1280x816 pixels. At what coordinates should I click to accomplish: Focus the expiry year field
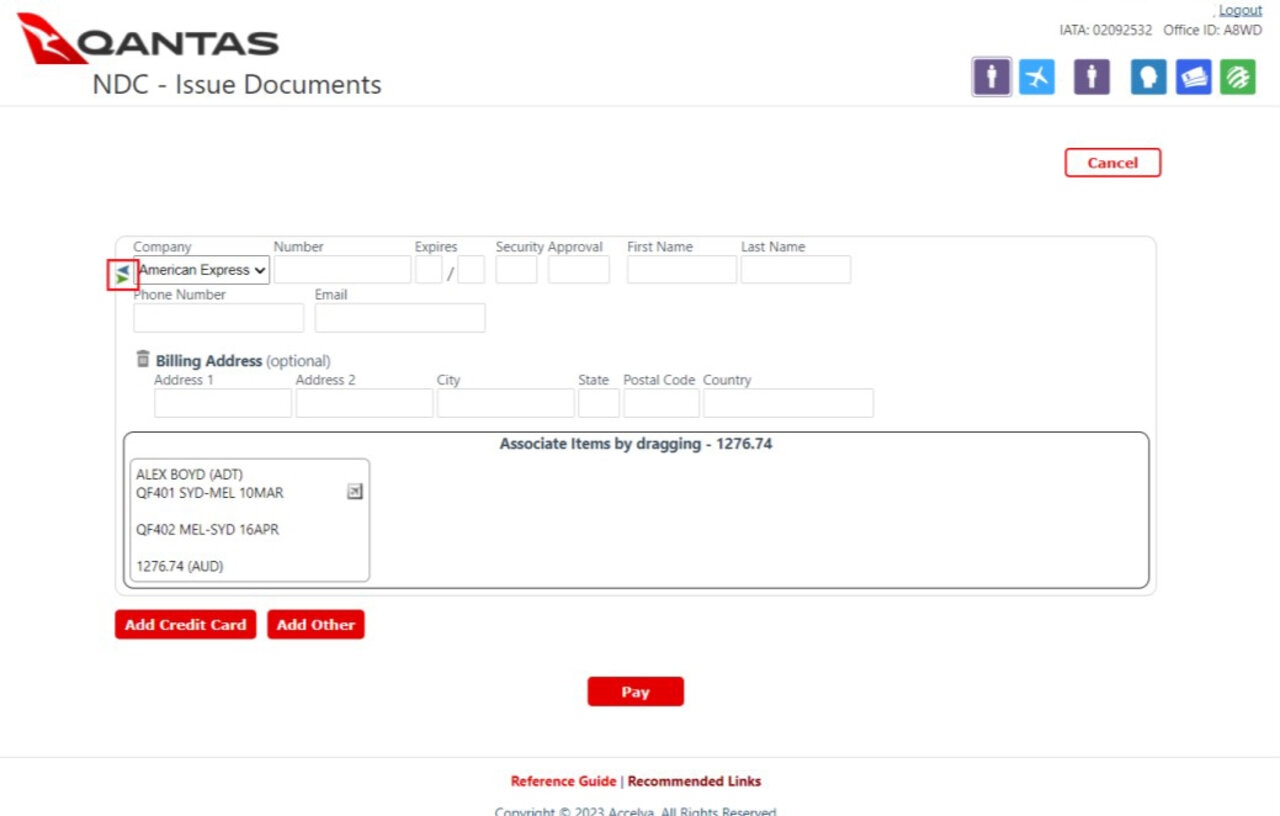472,270
